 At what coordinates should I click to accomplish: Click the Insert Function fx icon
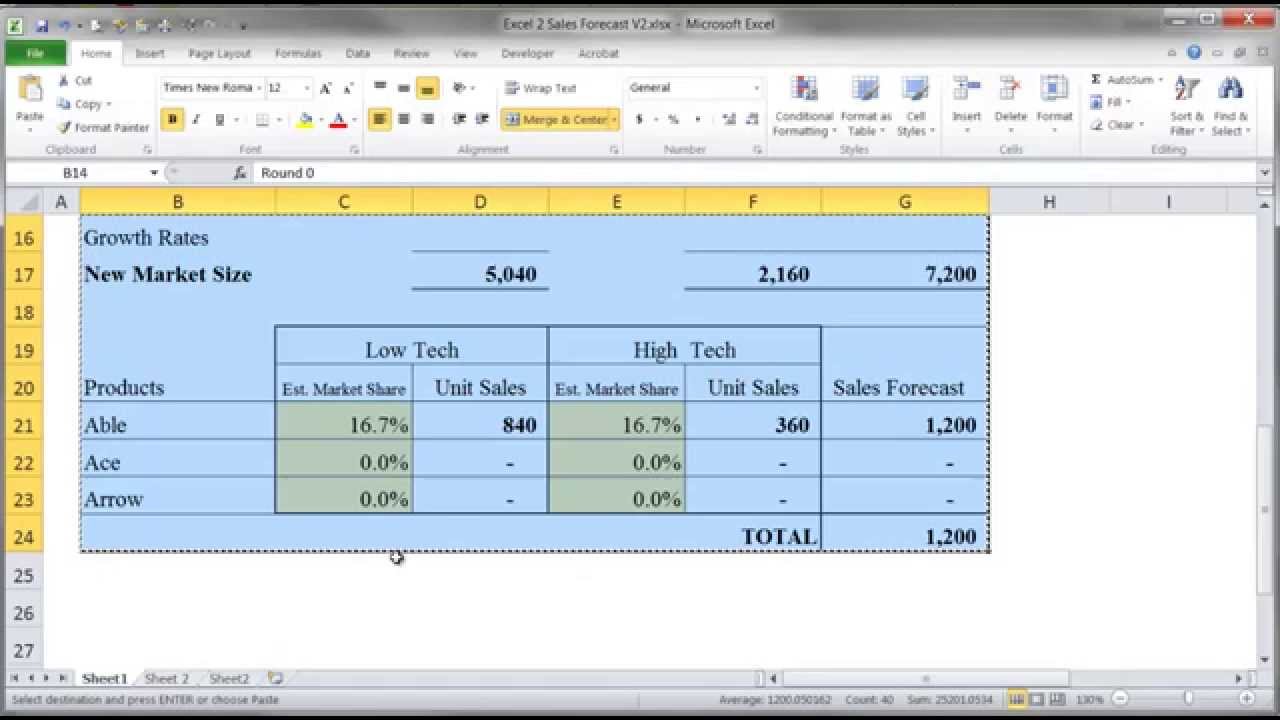coord(240,173)
